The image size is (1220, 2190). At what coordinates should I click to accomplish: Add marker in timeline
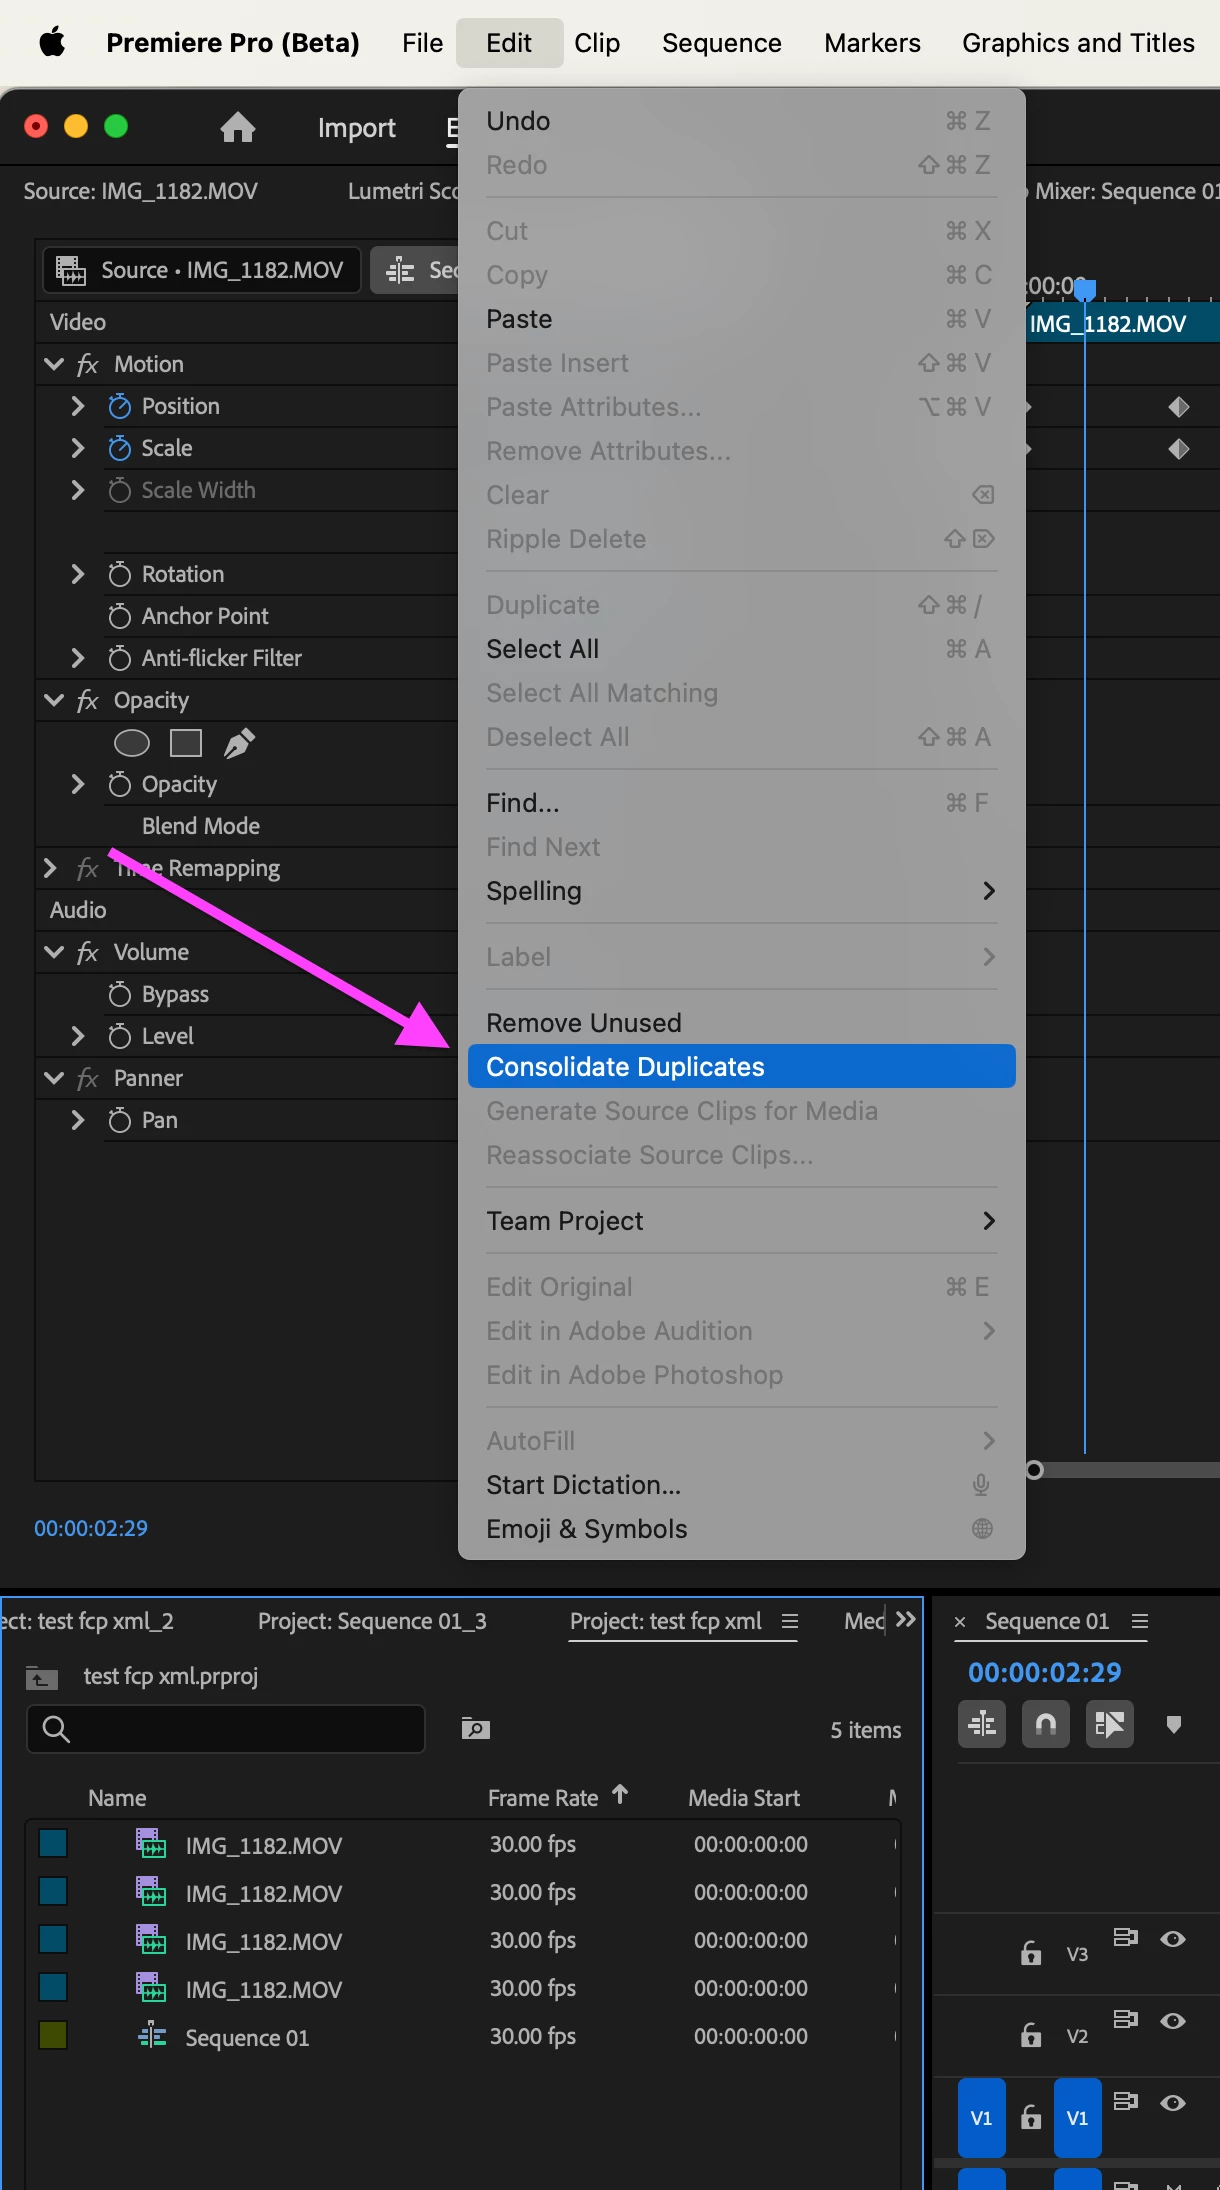point(1174,1724)
